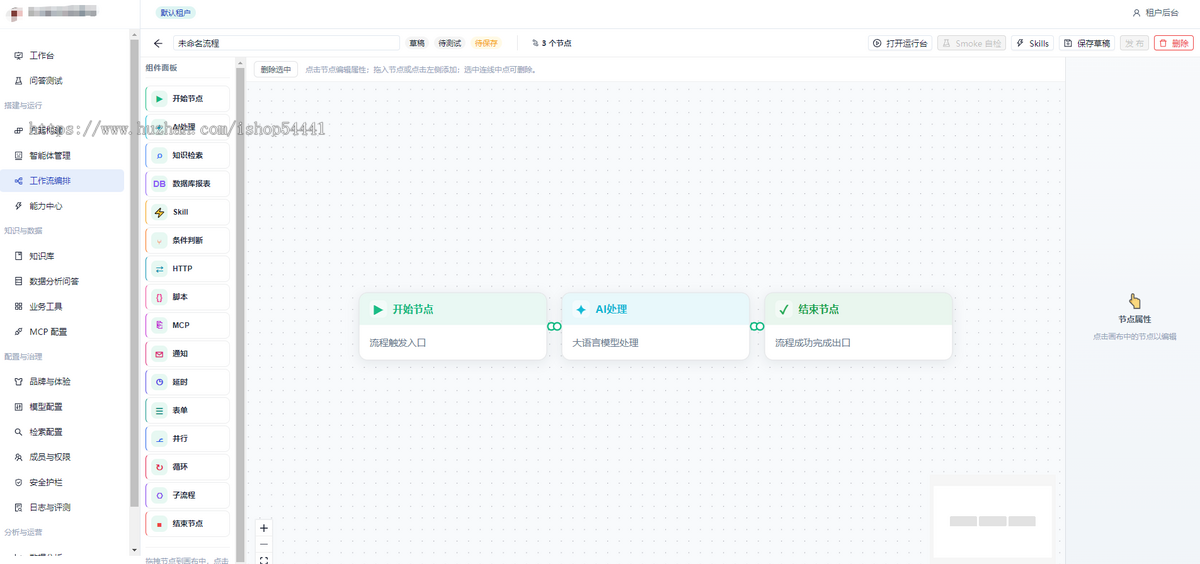Click the sidebar scrollbar down arrow

coord(134,550)
